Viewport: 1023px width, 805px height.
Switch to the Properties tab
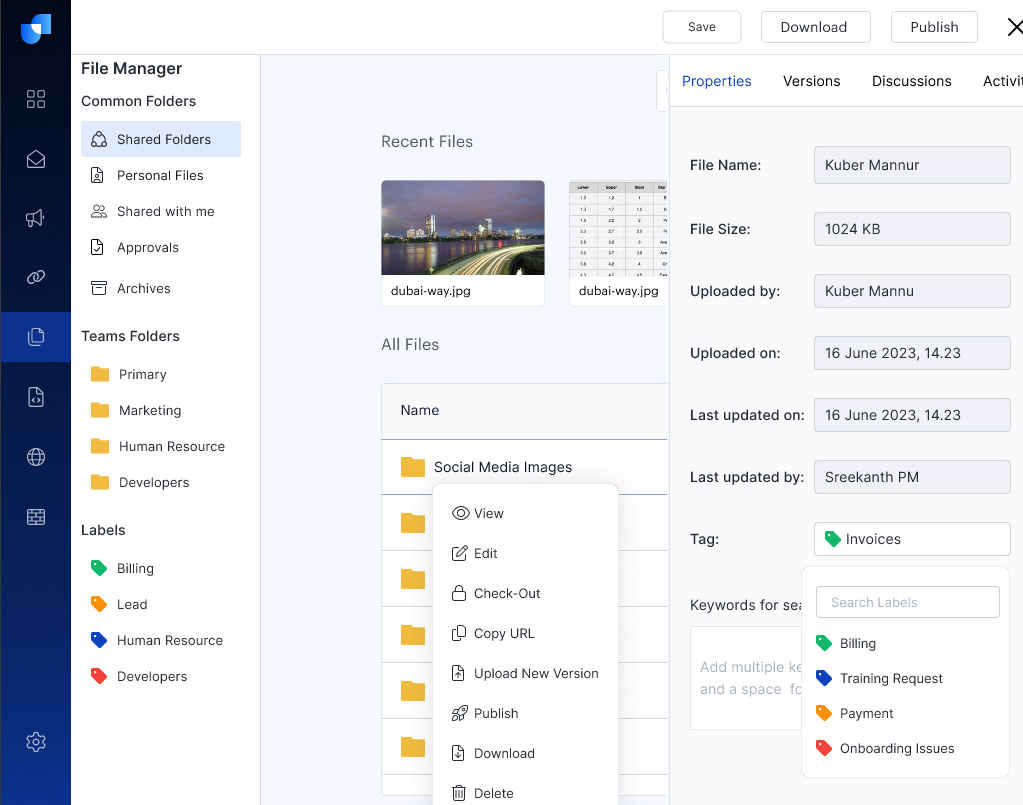click(x=716, y=81)
